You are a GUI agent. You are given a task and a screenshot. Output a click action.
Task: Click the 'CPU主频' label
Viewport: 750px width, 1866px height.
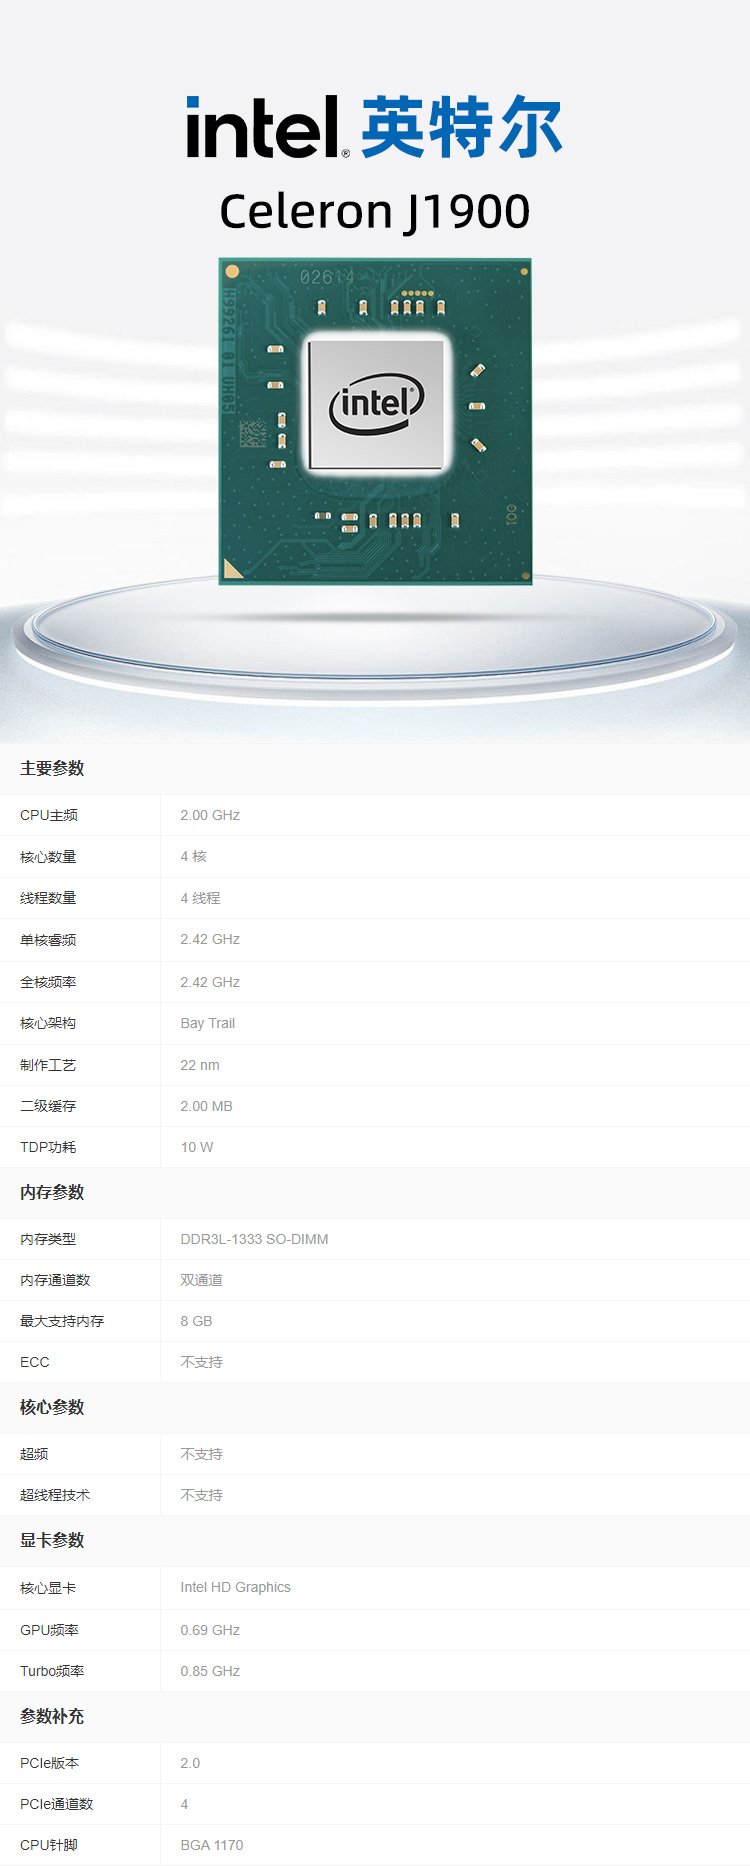coord(49,815)
